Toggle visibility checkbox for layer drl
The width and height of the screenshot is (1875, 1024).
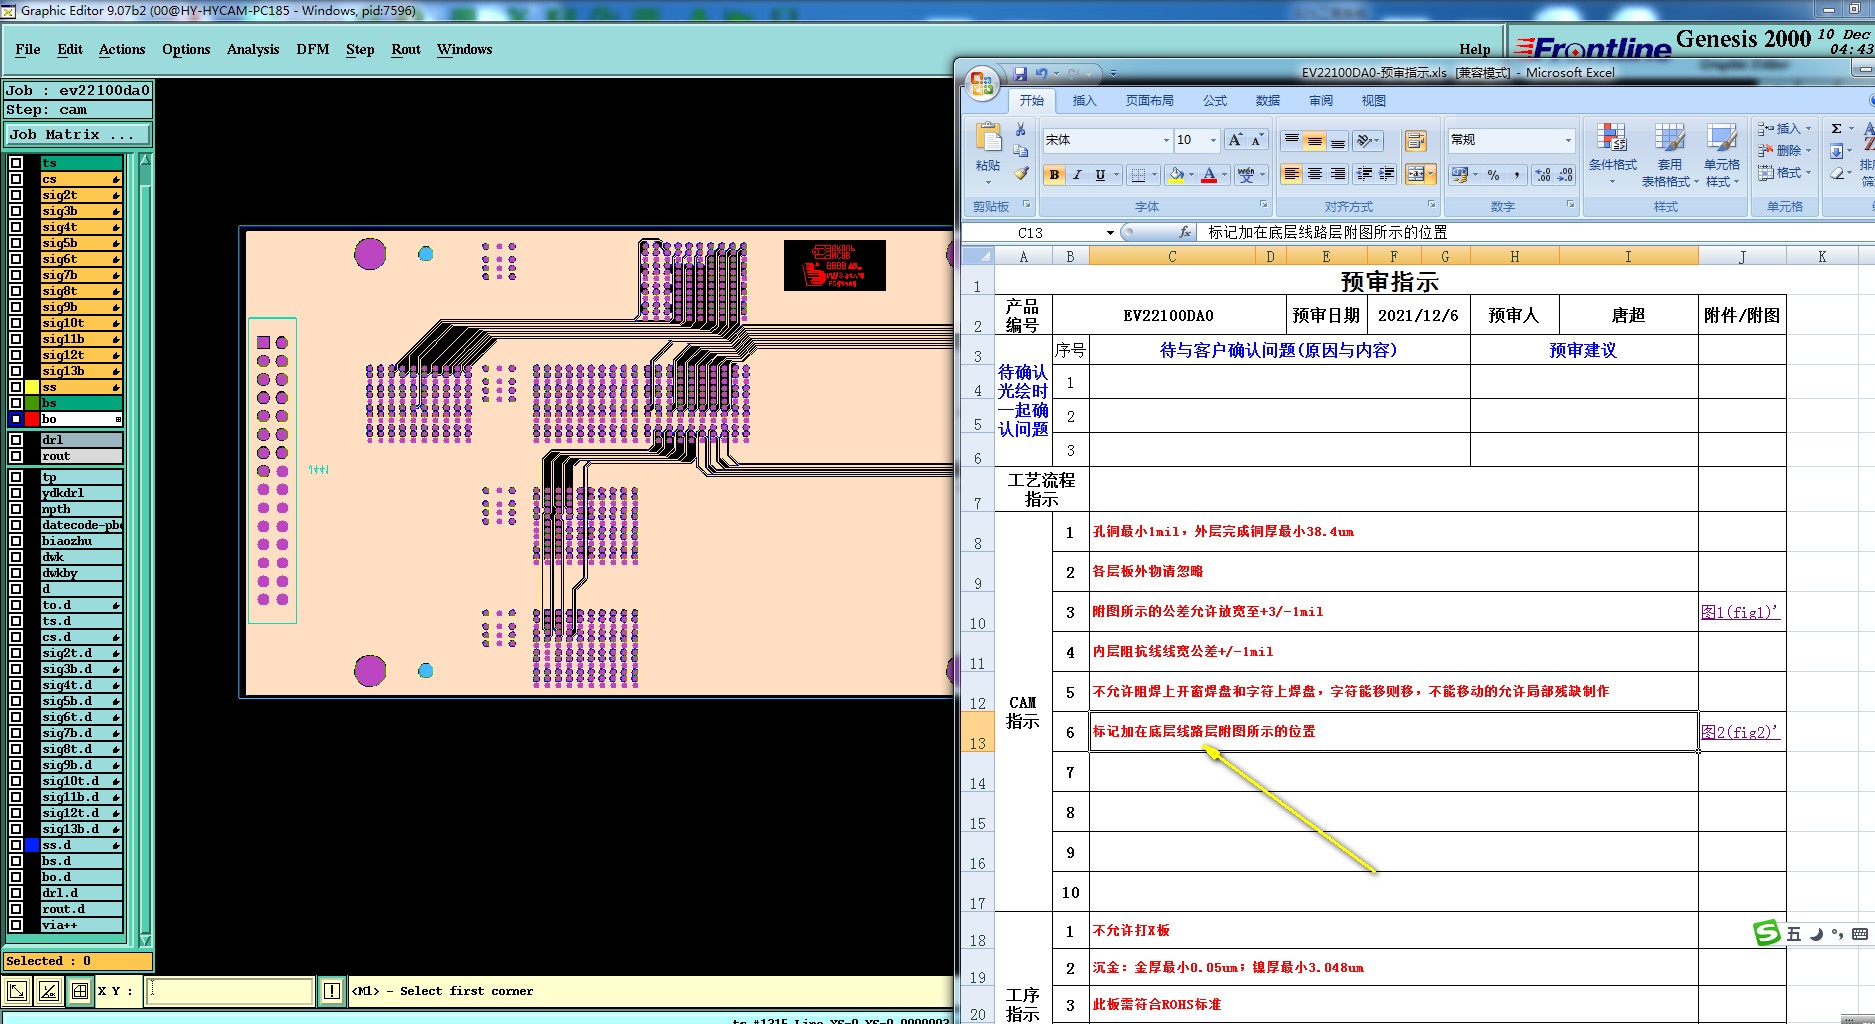point(16,440)
